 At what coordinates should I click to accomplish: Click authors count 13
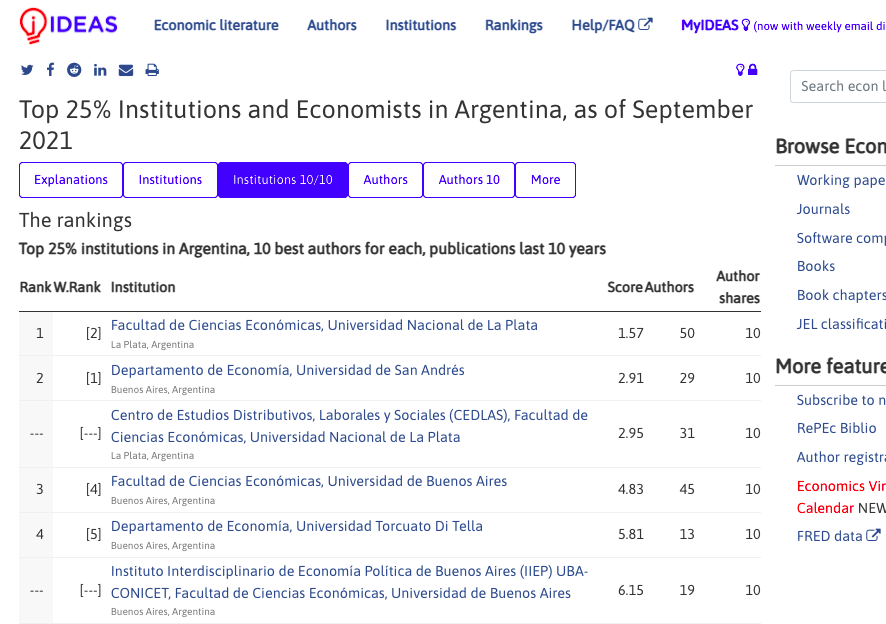click(x=687, y=534)
